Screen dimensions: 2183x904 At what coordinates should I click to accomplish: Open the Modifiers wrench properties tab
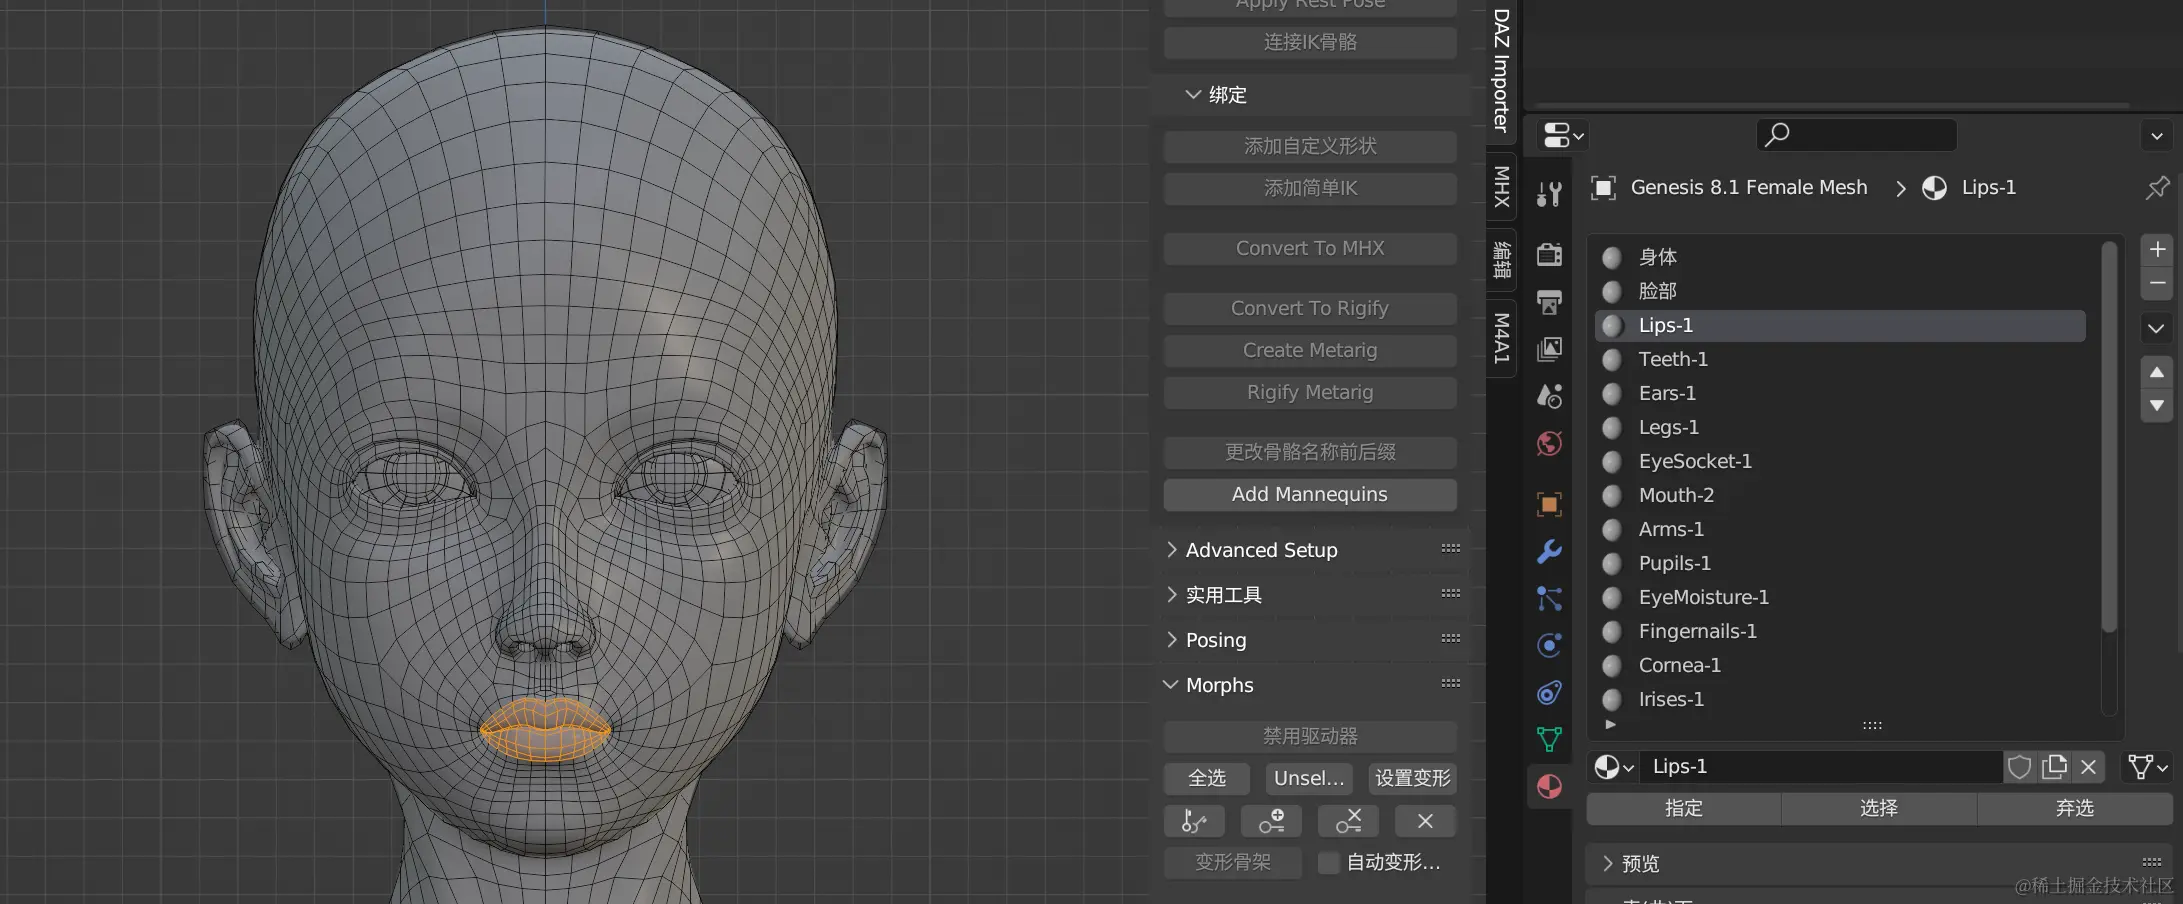[1549, 551]
